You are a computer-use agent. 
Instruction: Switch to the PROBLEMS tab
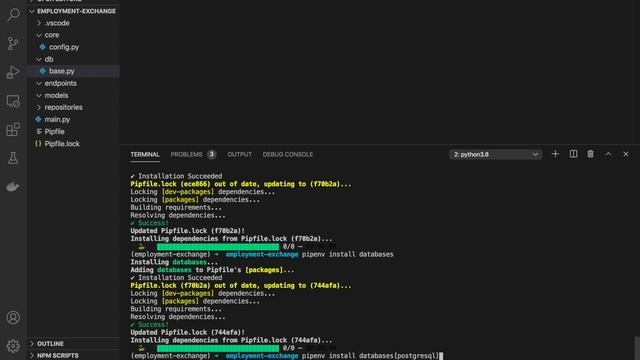pos(187,154)
